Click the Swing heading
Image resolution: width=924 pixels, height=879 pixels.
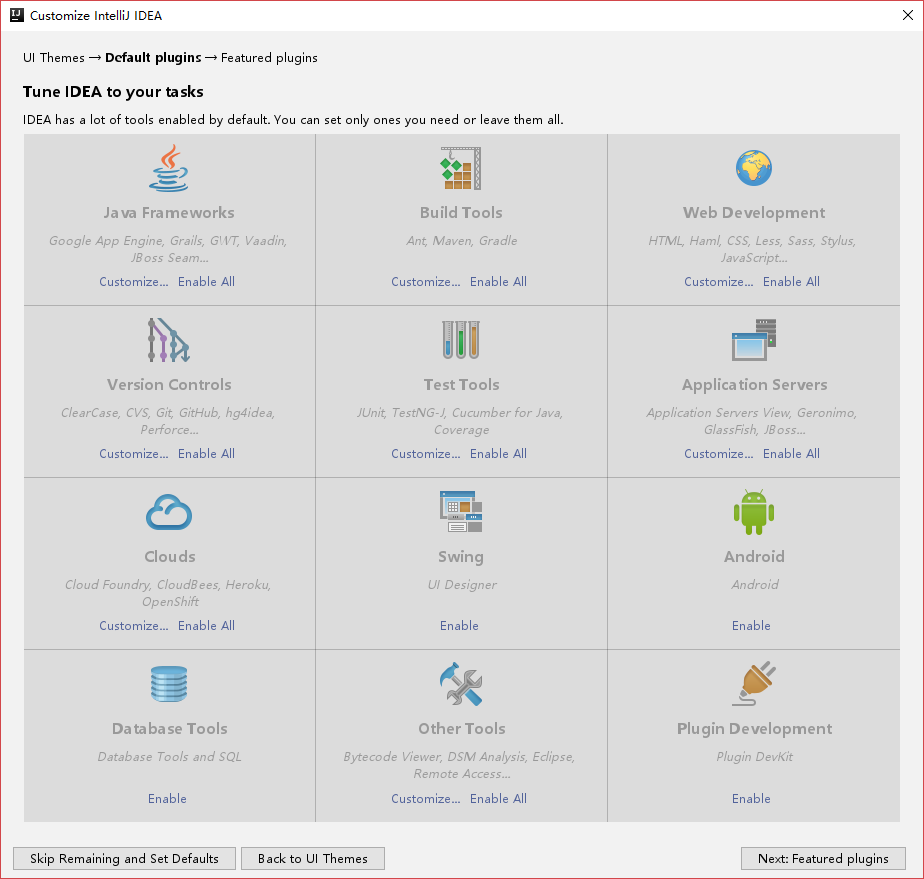pyautogui.click(x=461, y=557)
